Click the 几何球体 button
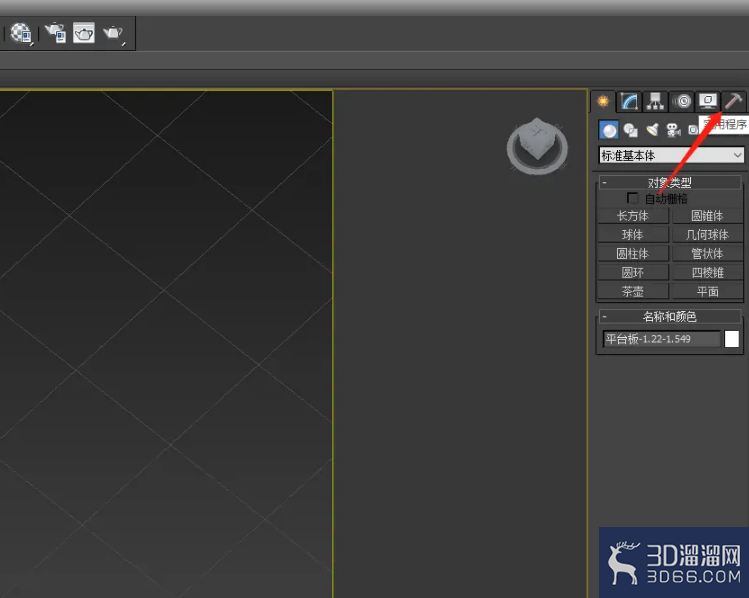 [x=707, y=235]
